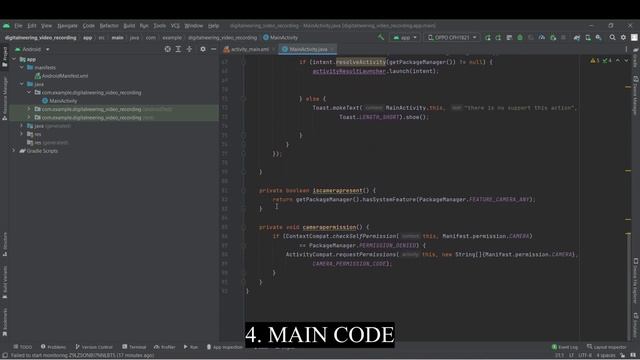Open the Terminal tool window
The height and width of the screenshot is (360, 640).
[x=134, y=347]
